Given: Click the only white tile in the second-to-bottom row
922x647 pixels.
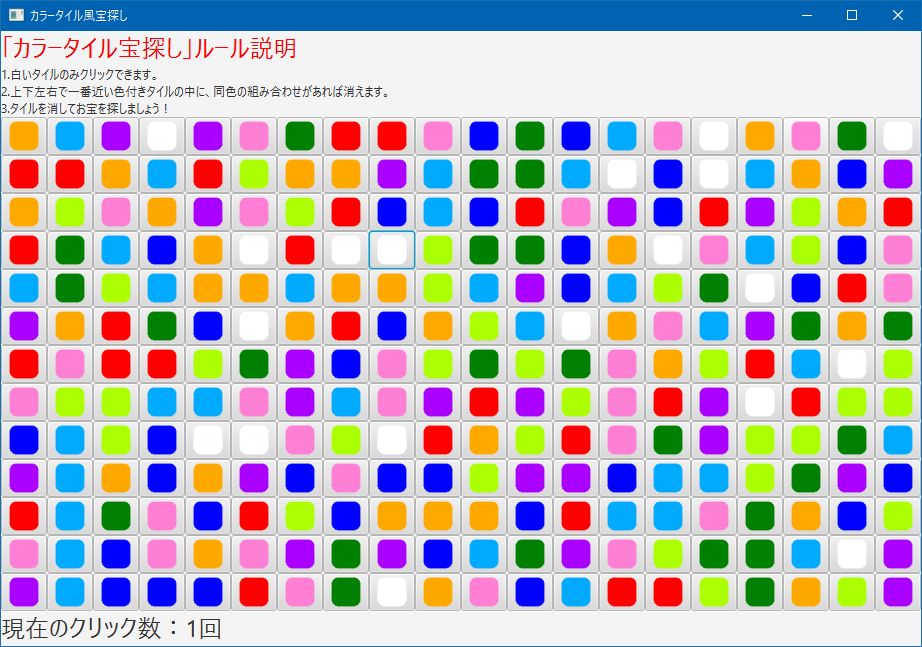Looking at the screenshot, I should 852,553.
